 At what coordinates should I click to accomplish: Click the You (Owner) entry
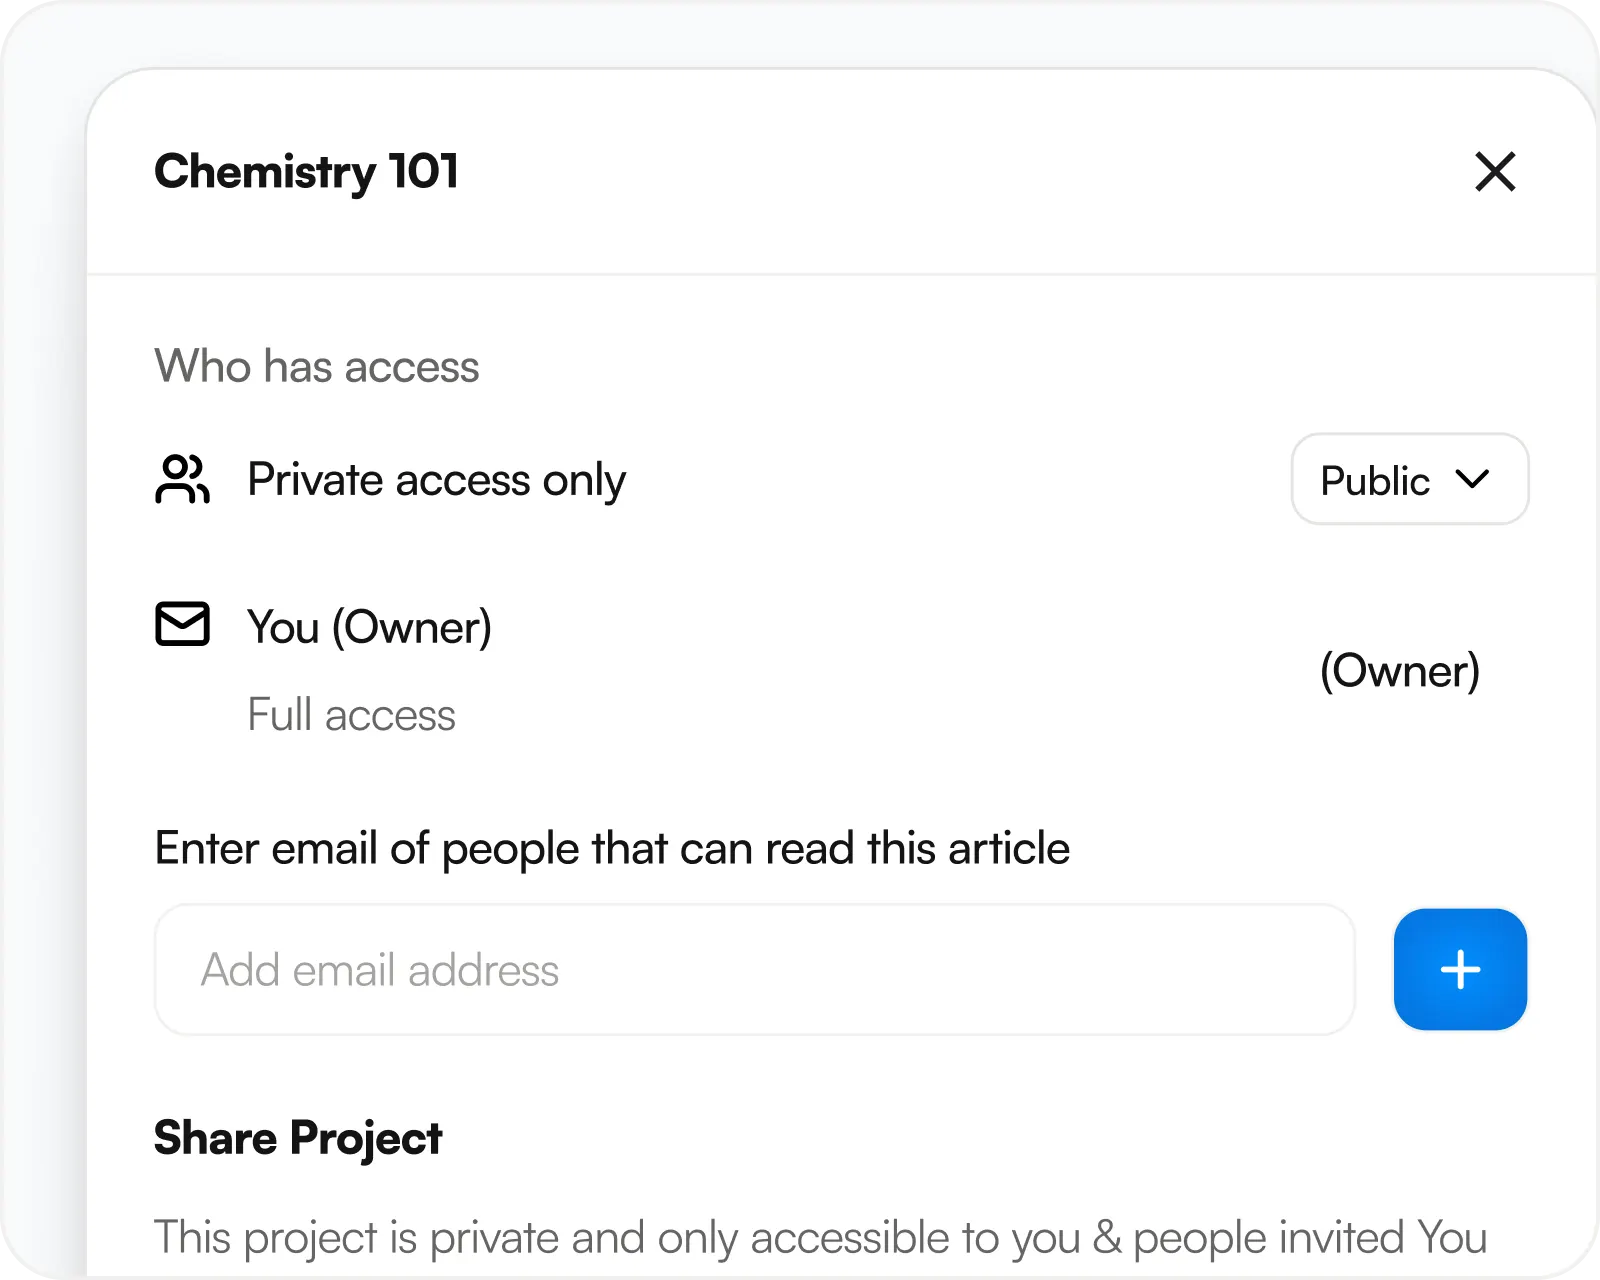point(369,628)
